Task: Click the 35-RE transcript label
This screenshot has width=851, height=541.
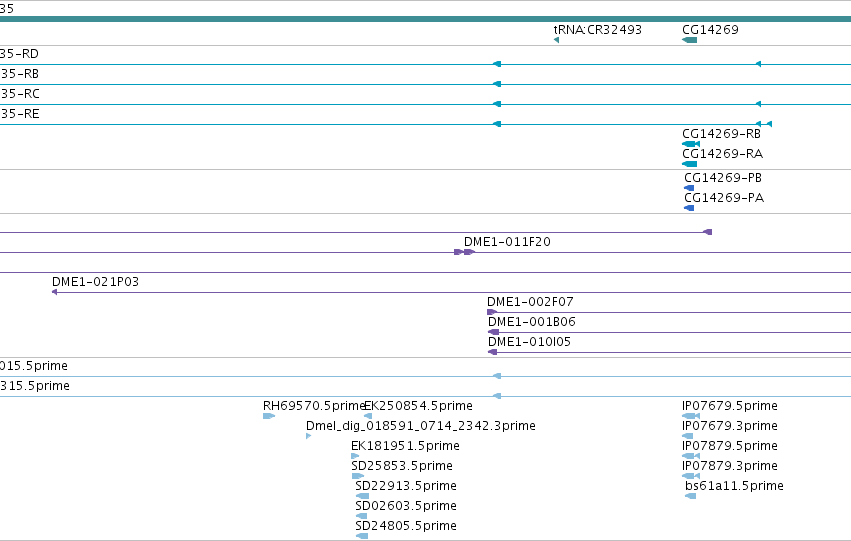Action: pyautogui.click(x=20, y=114)
